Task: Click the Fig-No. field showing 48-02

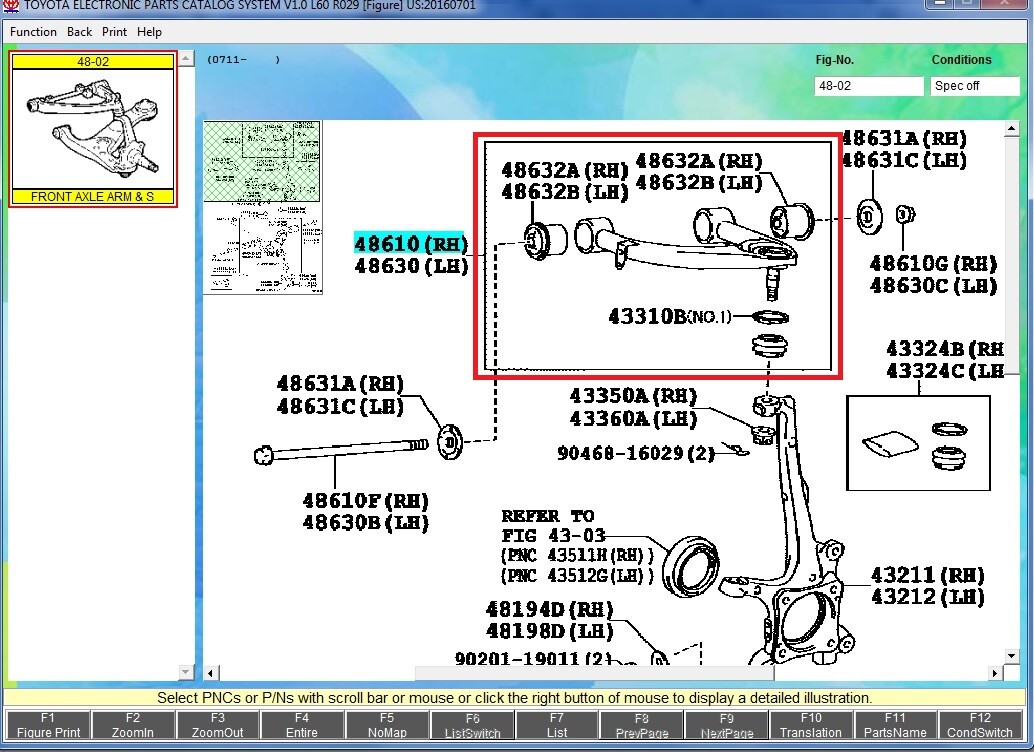Action: (868, 86)
